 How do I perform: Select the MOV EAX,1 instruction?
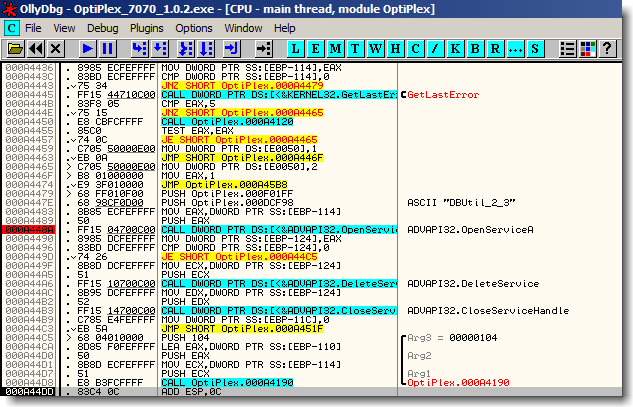tap(188, 176)
